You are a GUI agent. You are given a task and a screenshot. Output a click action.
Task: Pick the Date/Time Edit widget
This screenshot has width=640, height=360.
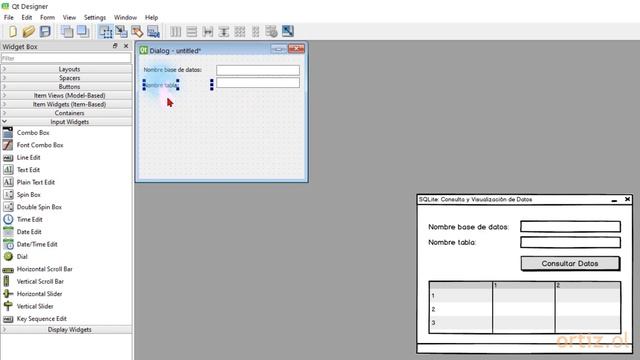pyautogui.click(x=37, y=244)
